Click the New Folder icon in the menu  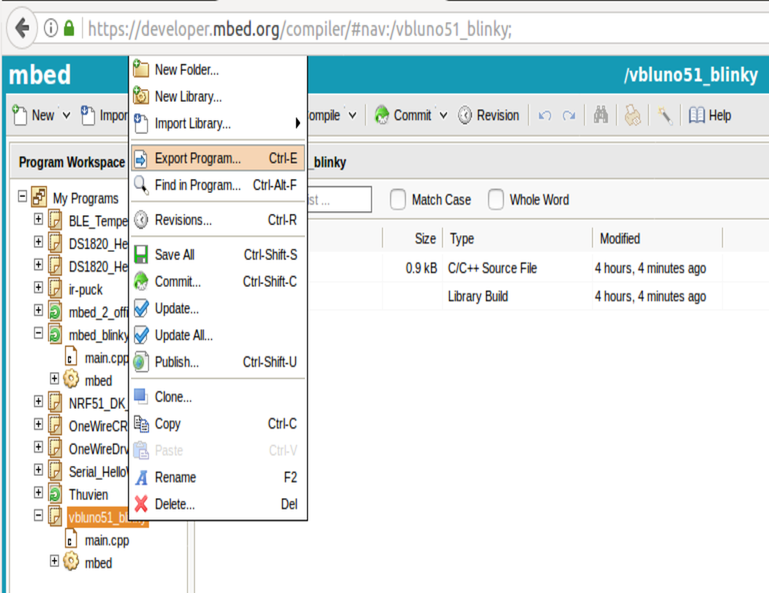coord(141,69)
